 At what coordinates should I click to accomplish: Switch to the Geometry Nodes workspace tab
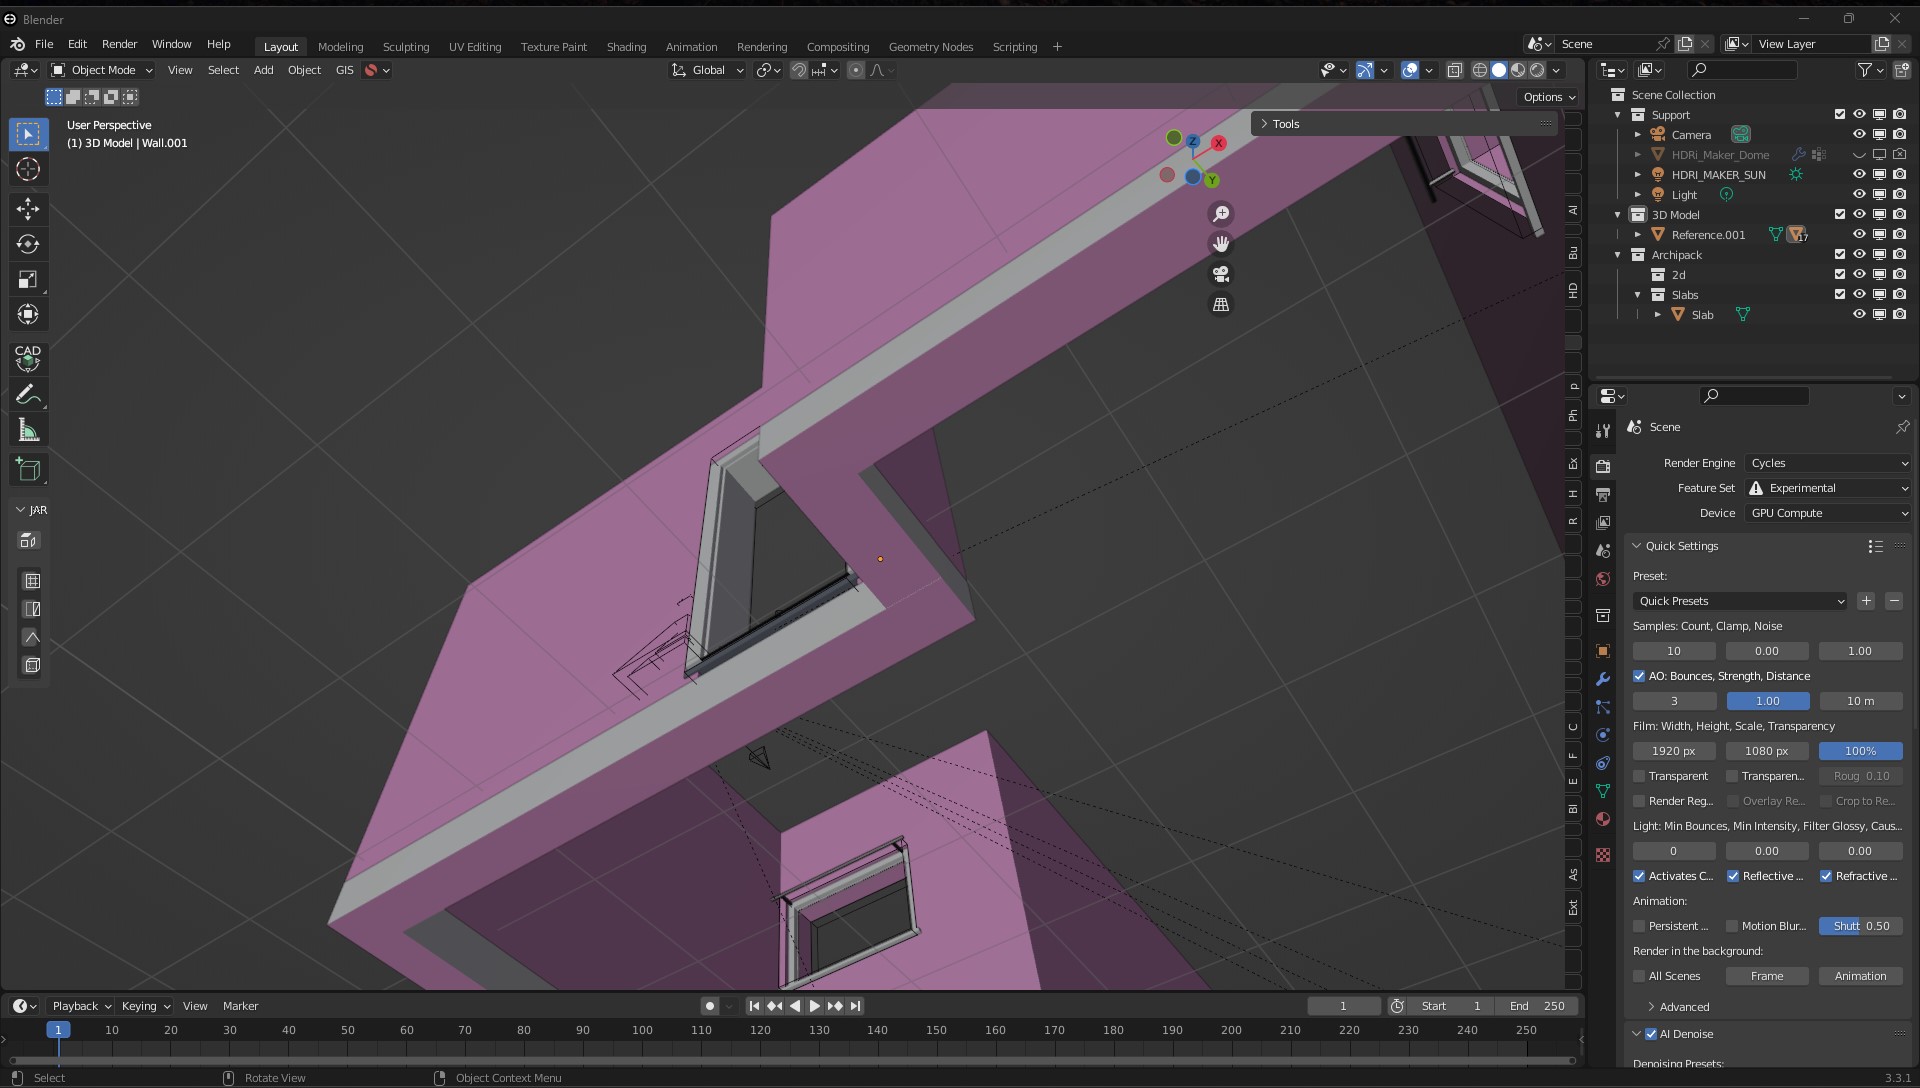(930, 47)
